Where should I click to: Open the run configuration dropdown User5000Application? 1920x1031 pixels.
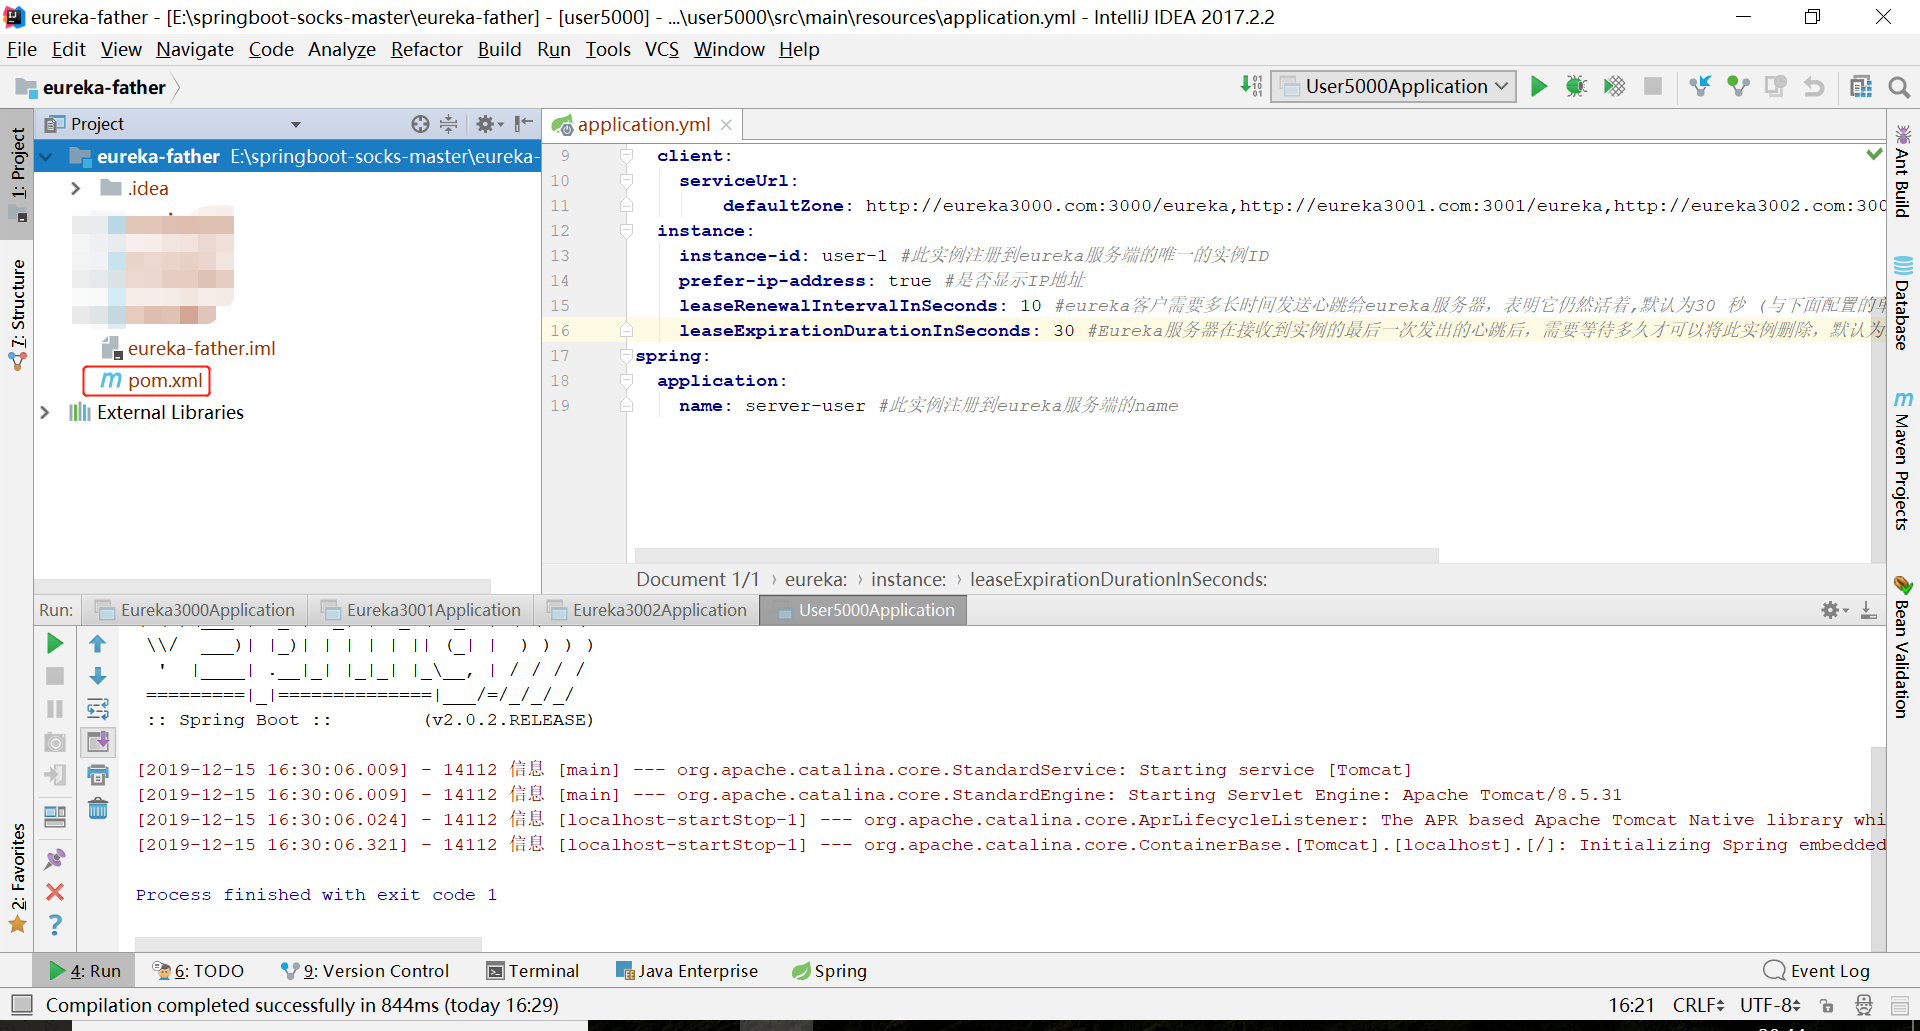[1394, 87]
